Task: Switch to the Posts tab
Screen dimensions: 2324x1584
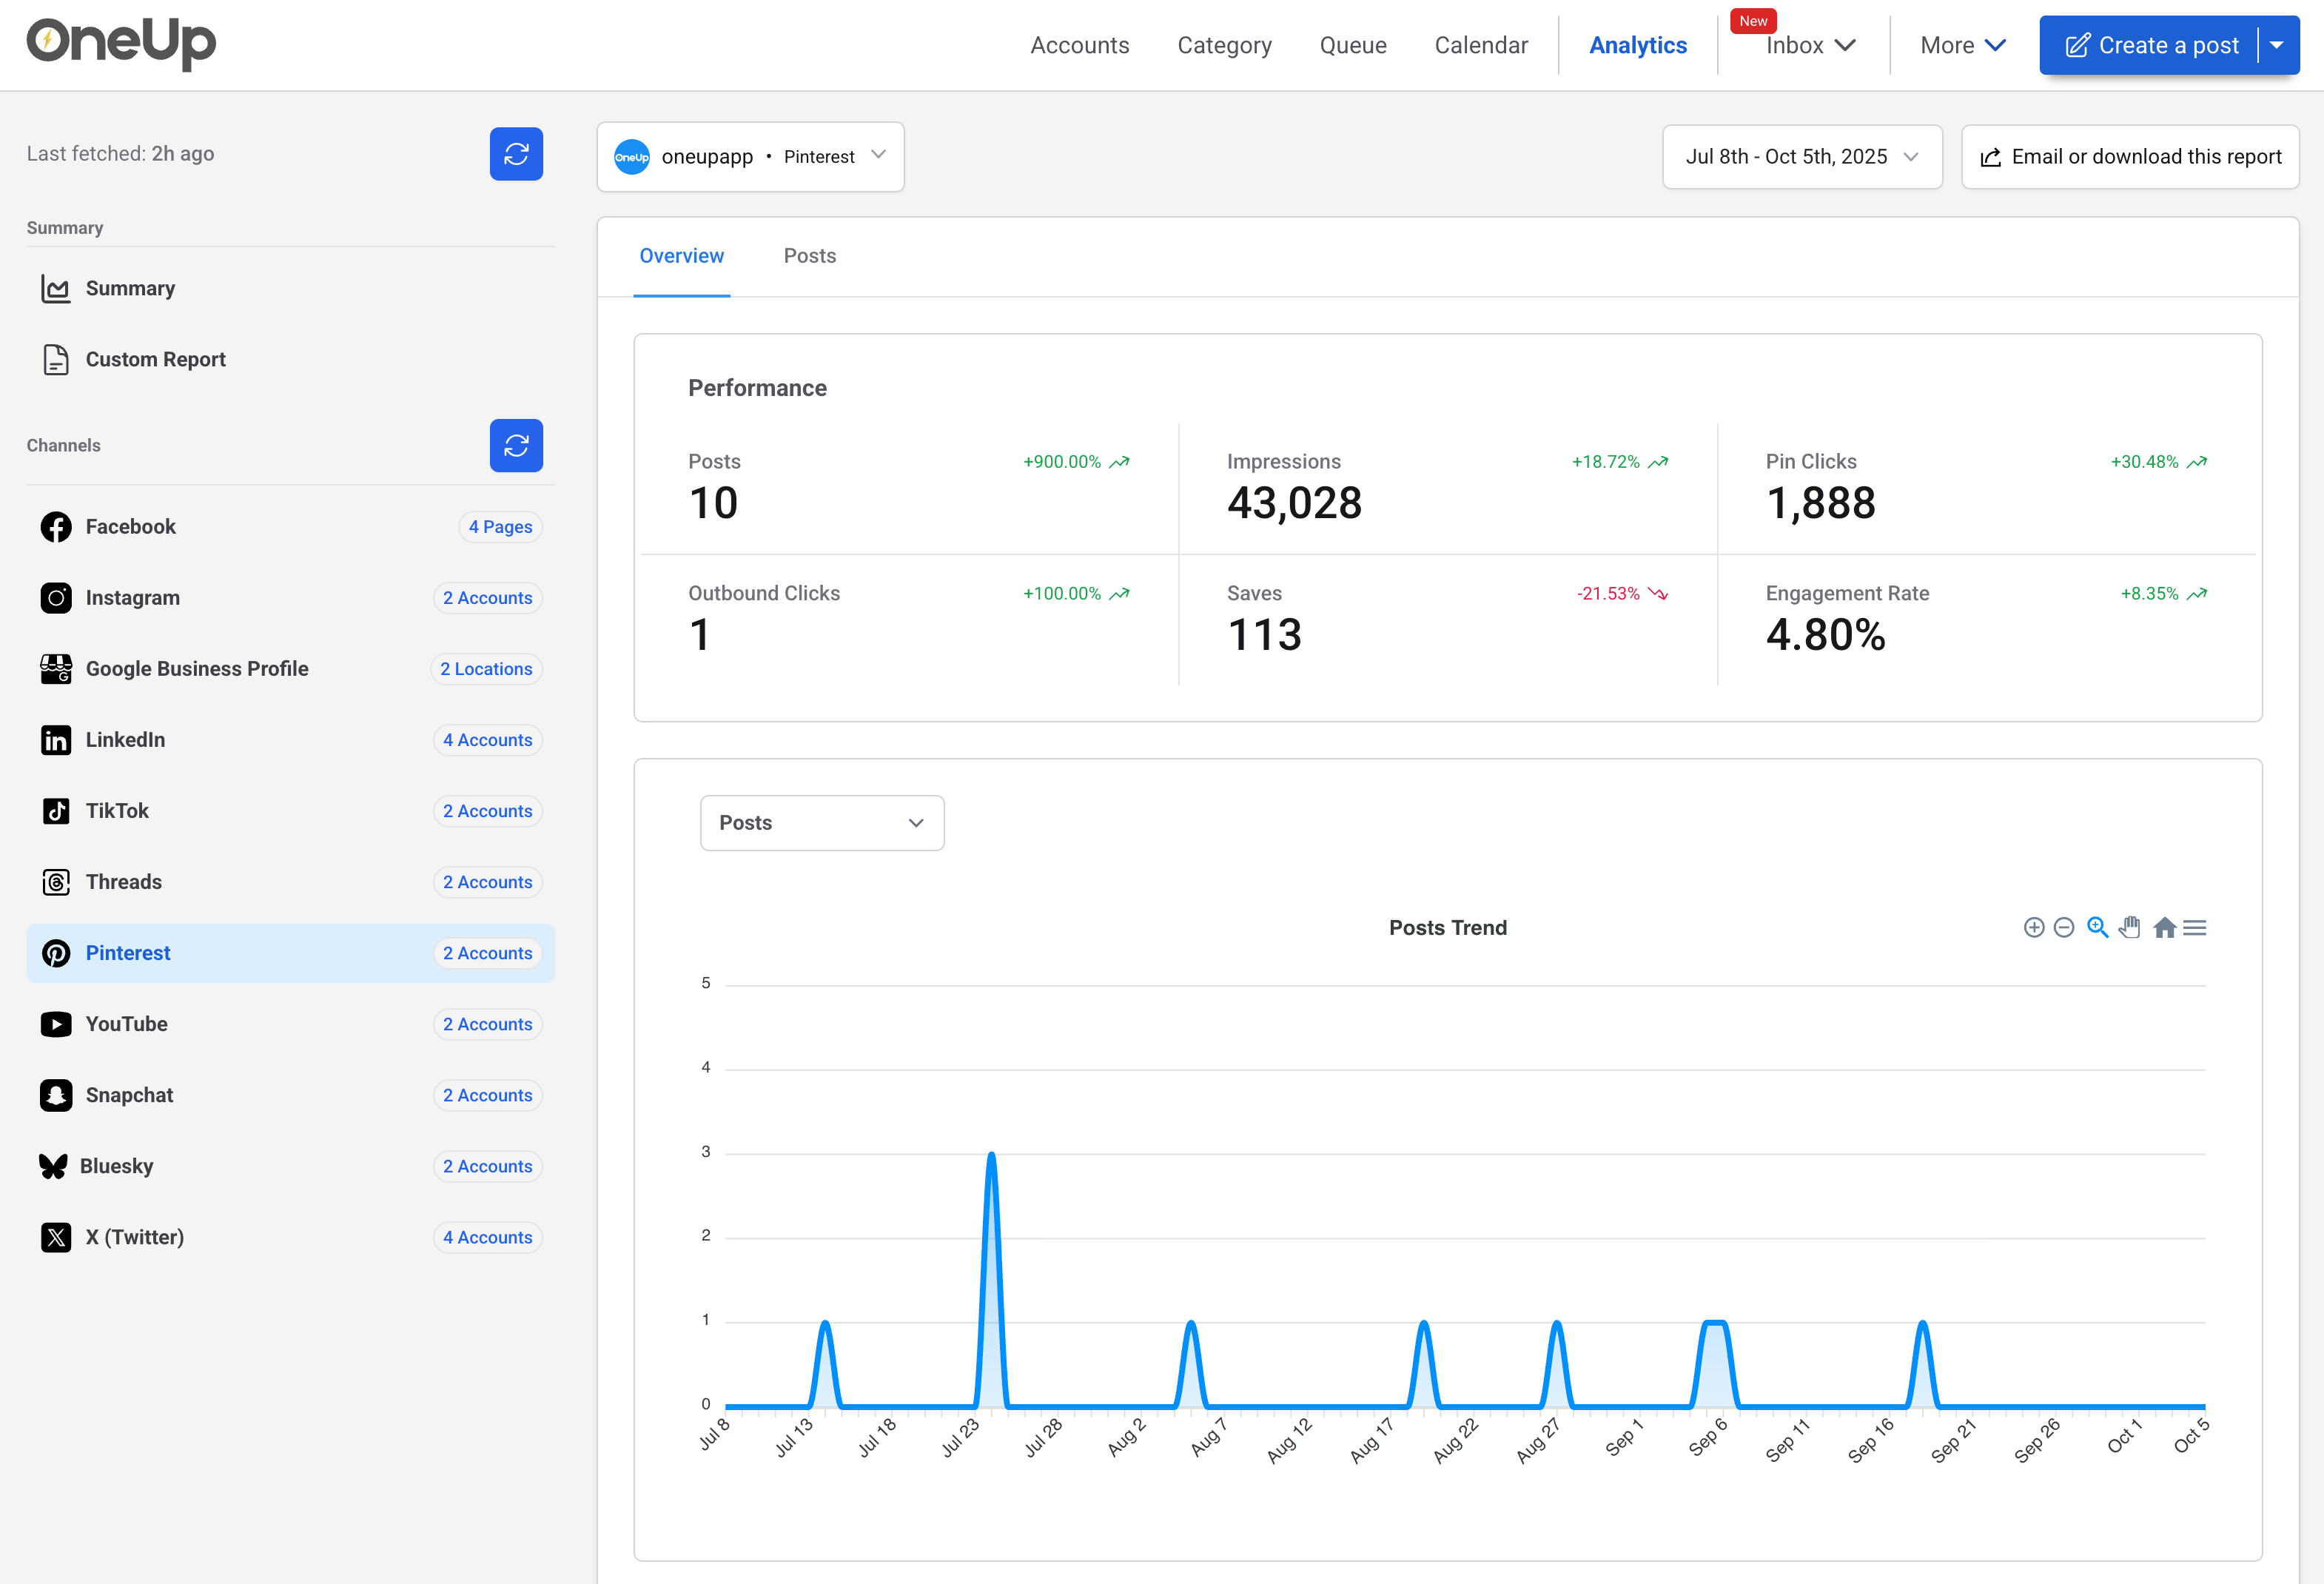Action: click(x=809, y=256)
